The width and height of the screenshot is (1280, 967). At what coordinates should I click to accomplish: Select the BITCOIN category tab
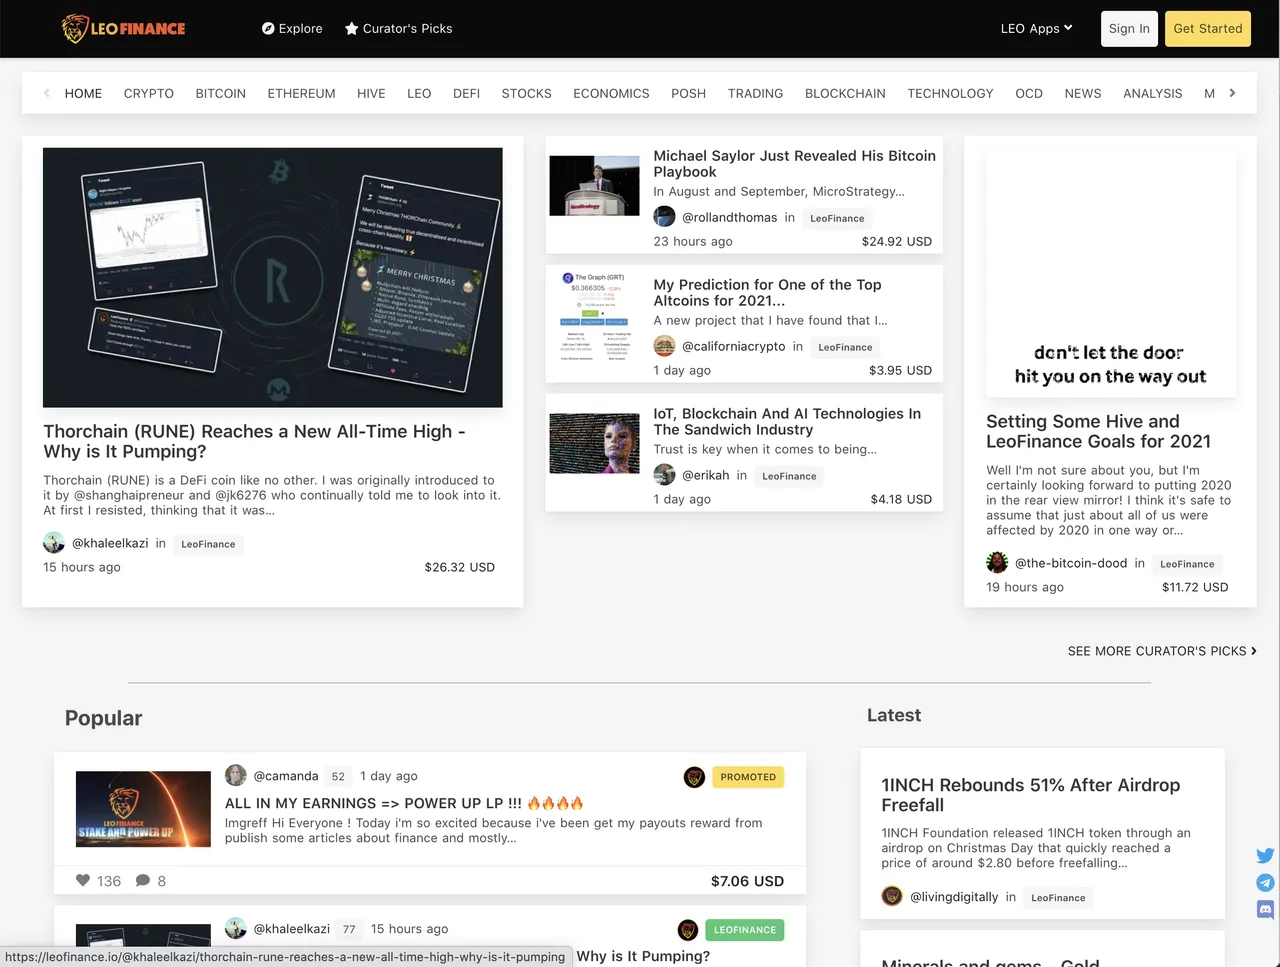pos(221,93)
